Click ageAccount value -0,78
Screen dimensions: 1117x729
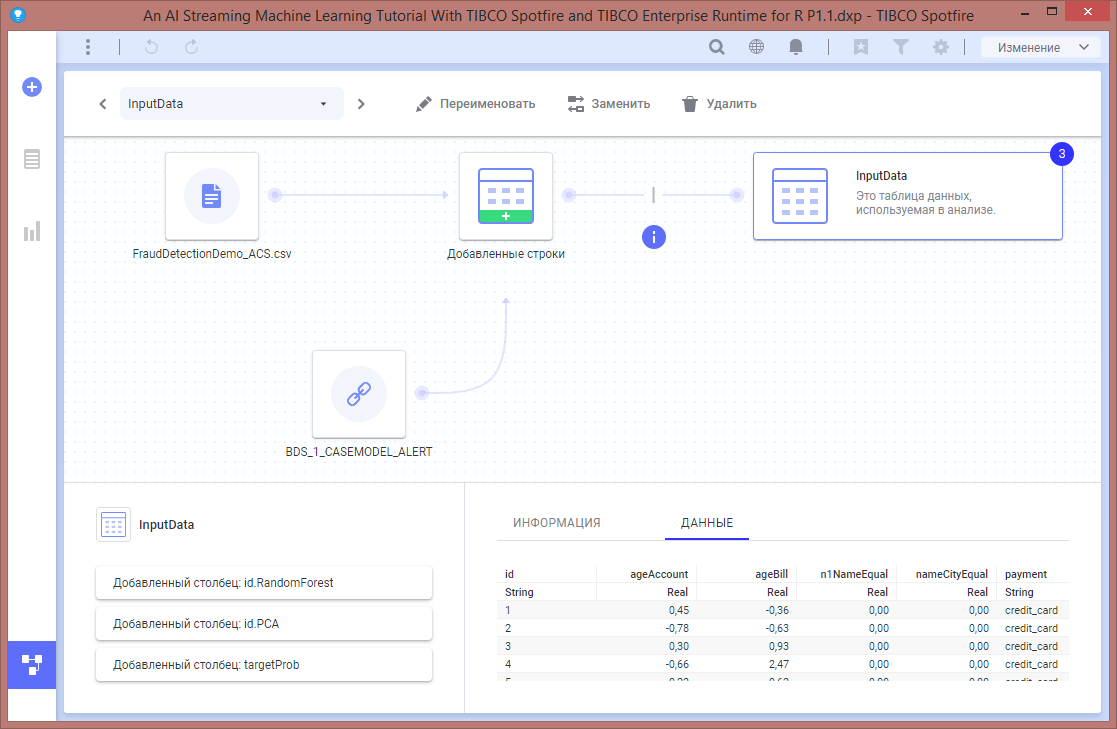(677, 629)
